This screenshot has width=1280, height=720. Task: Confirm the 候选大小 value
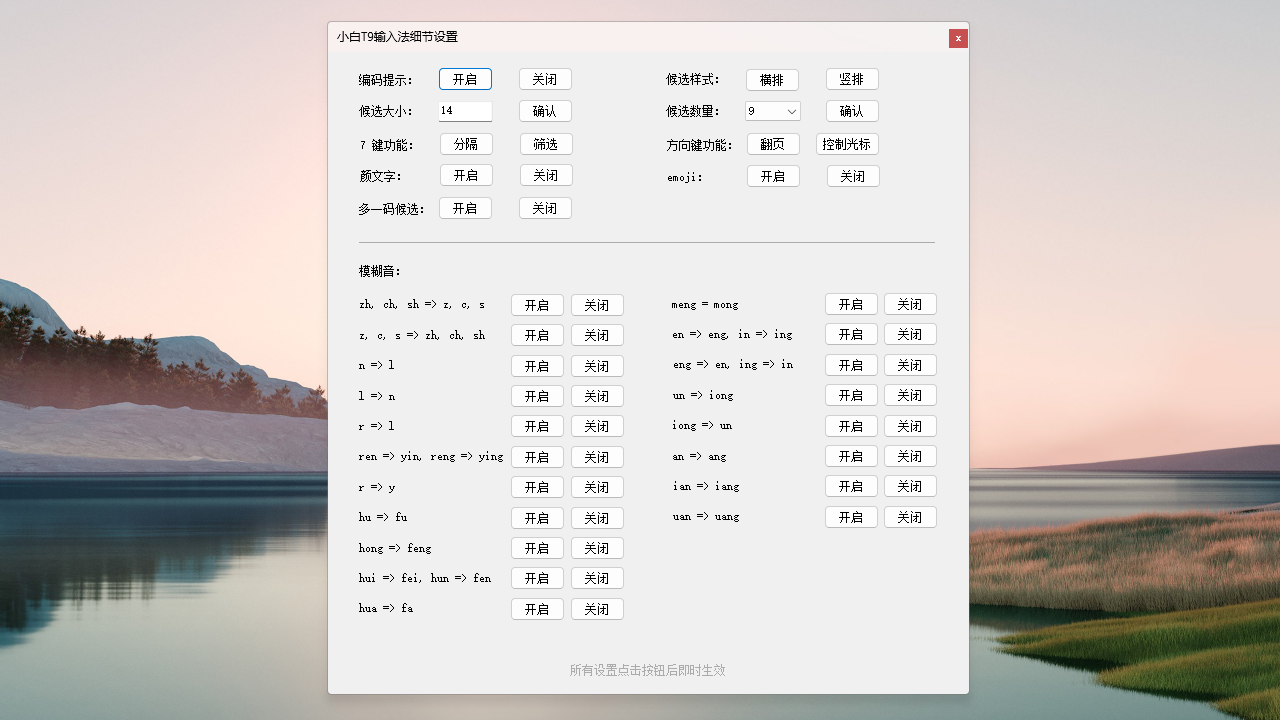(x=545, y=111)
